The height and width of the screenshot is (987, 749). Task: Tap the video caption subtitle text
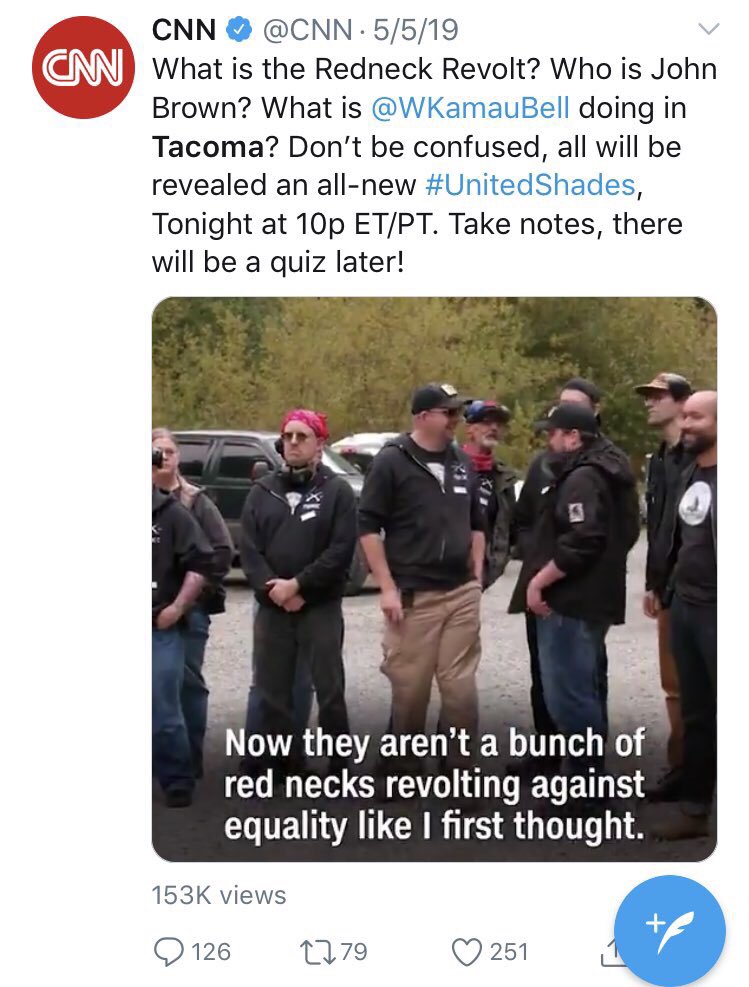434,784
